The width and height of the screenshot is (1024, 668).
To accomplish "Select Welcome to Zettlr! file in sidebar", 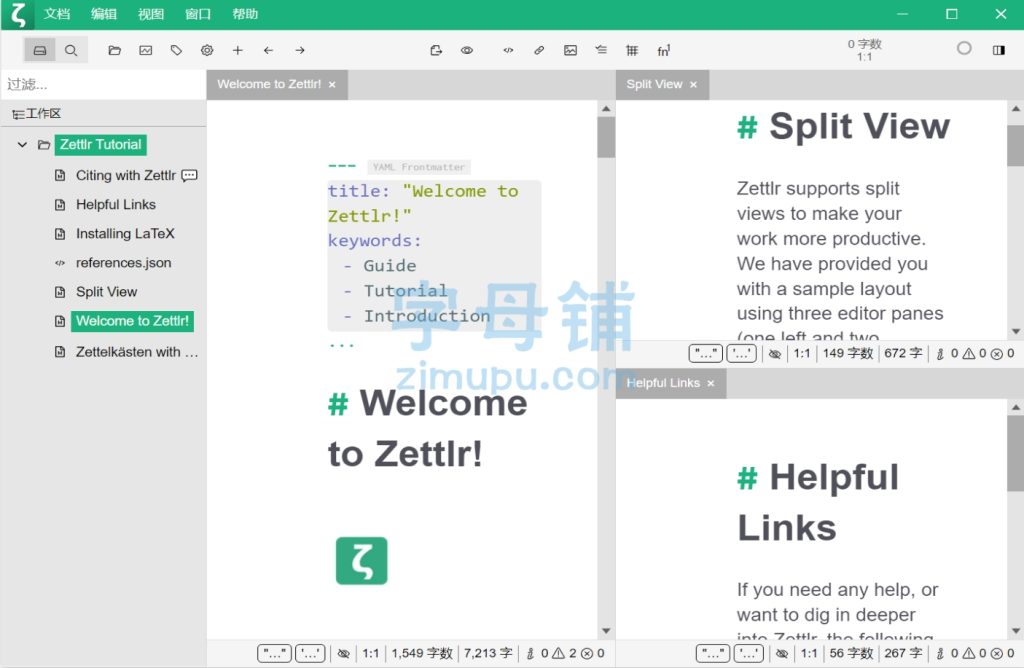I will point(132,321).
